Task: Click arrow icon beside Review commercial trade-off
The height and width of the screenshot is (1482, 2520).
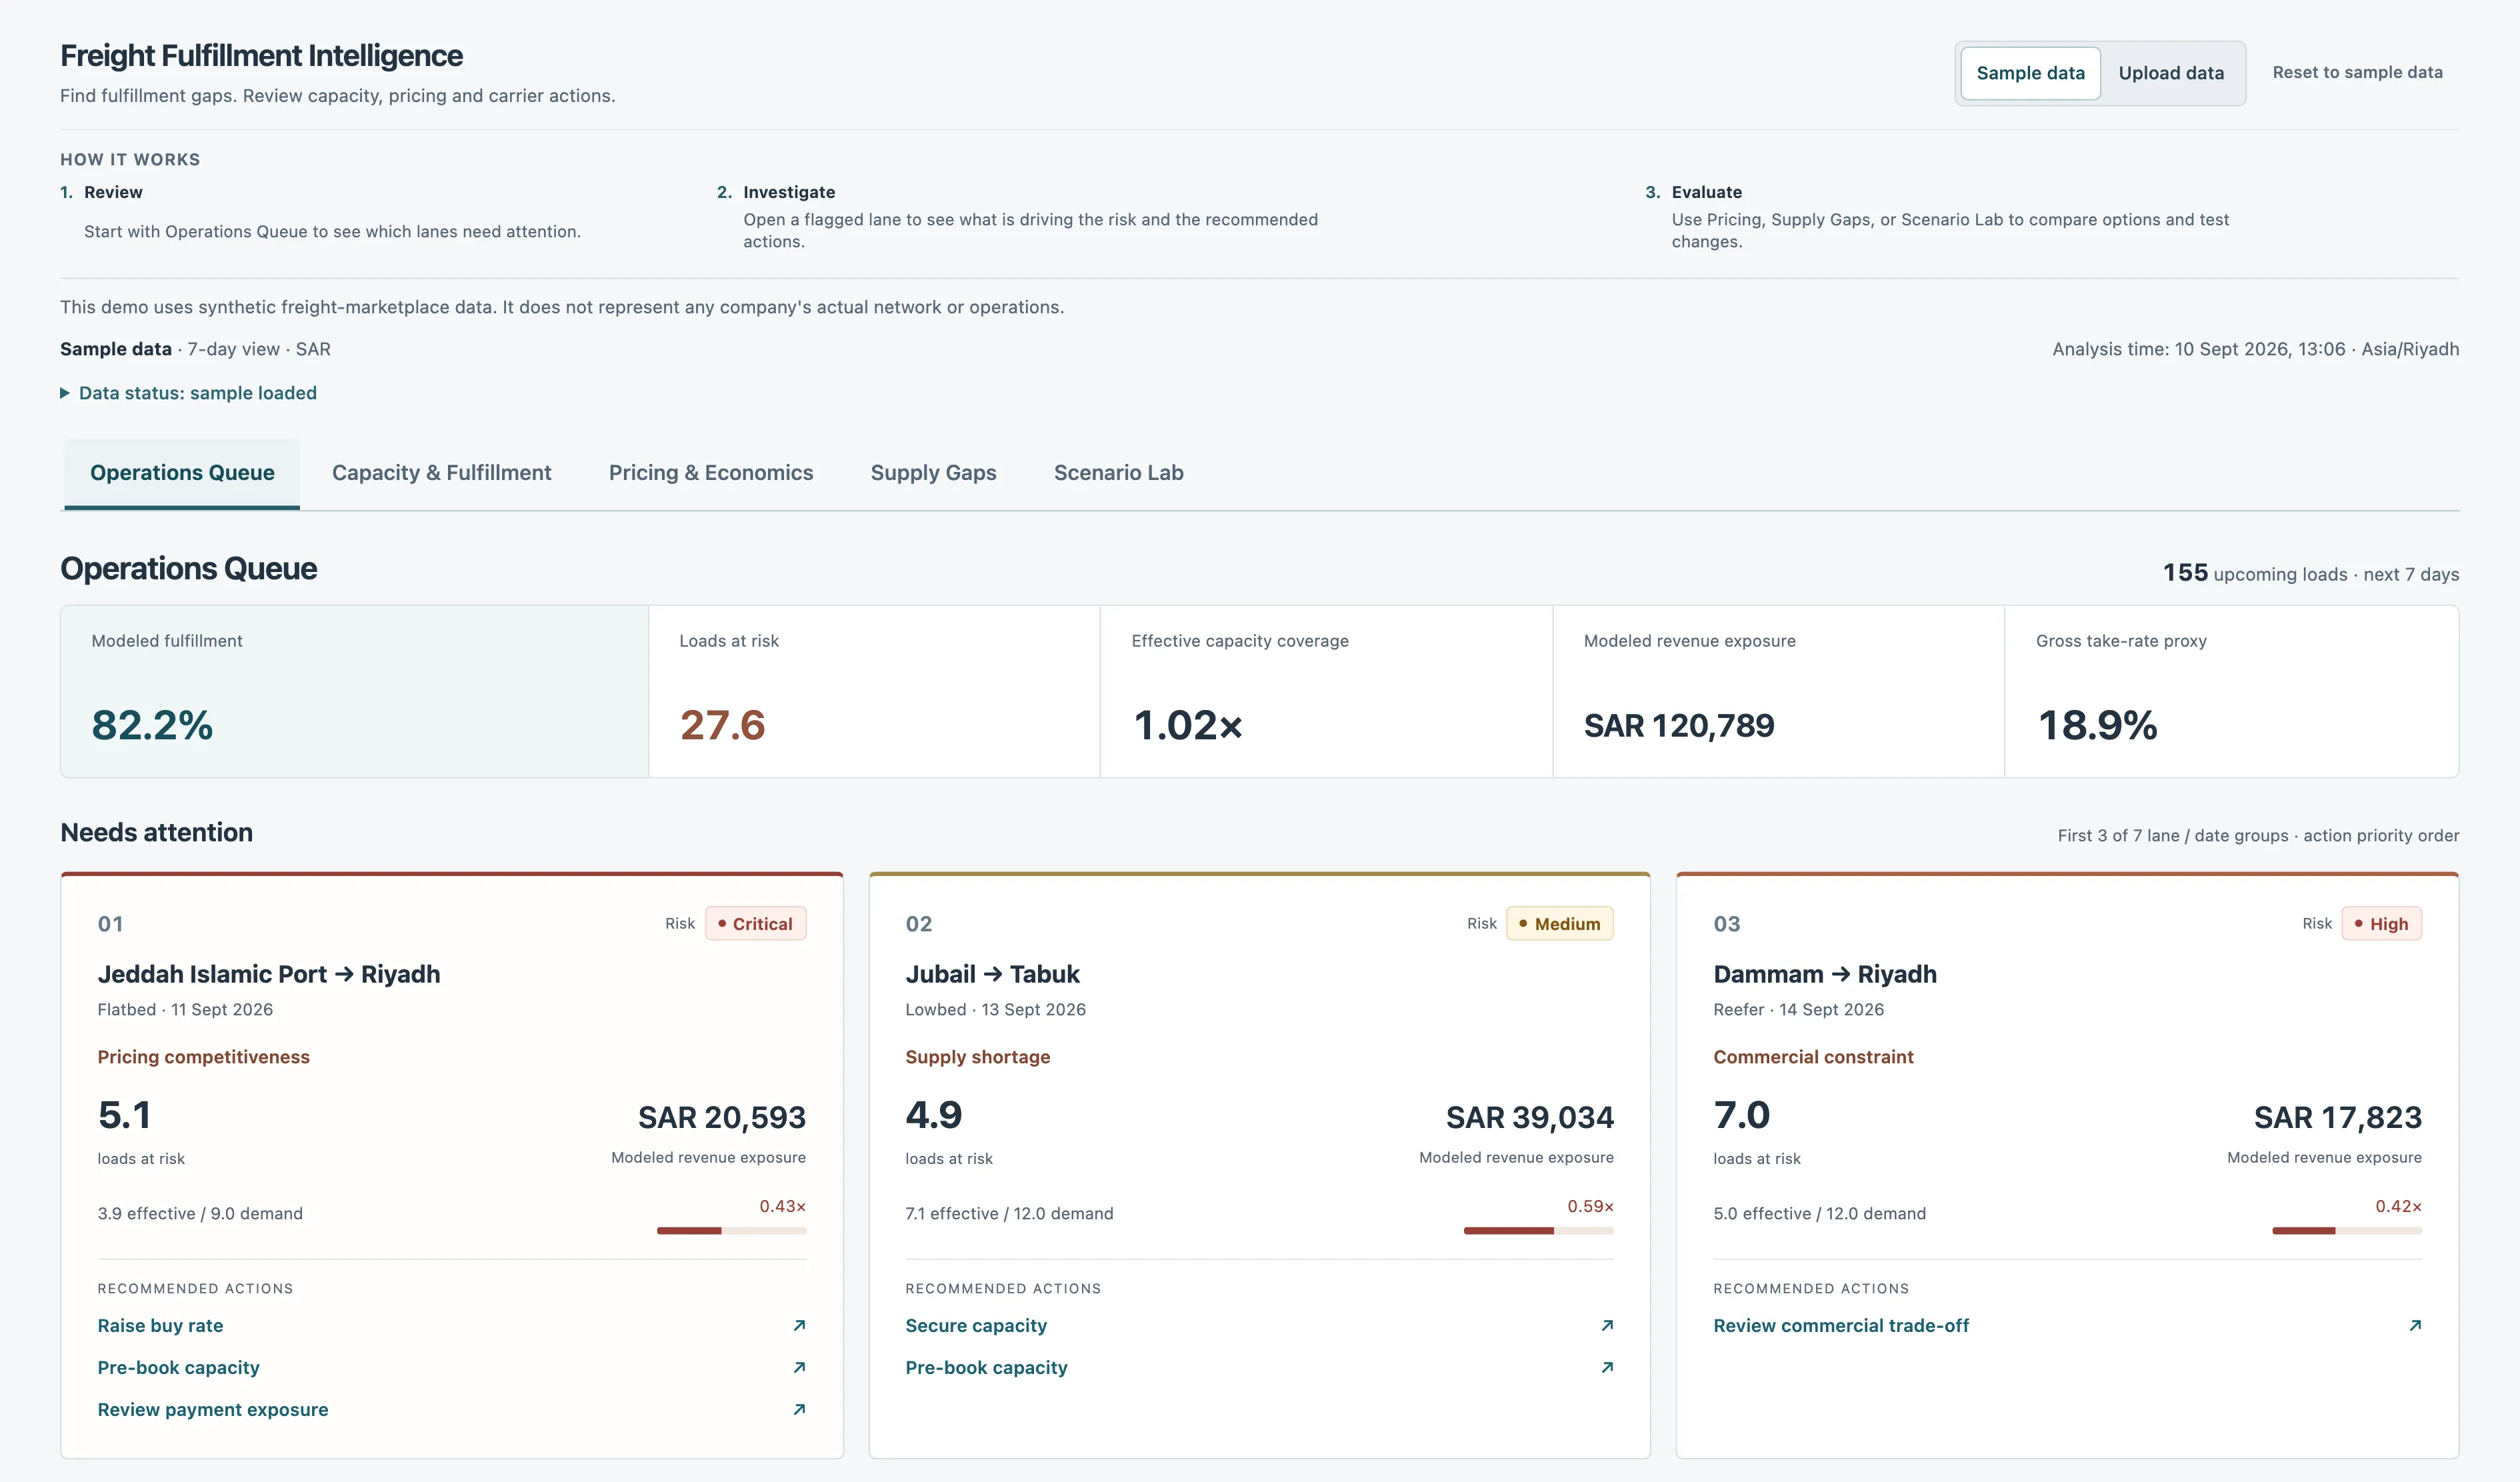Action: [x=2415, y=1325]
